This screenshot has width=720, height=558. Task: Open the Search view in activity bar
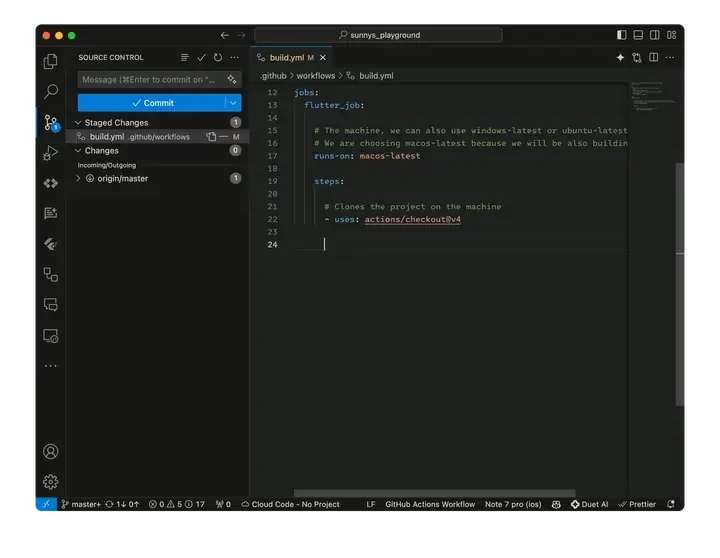(x=51, y=91)
